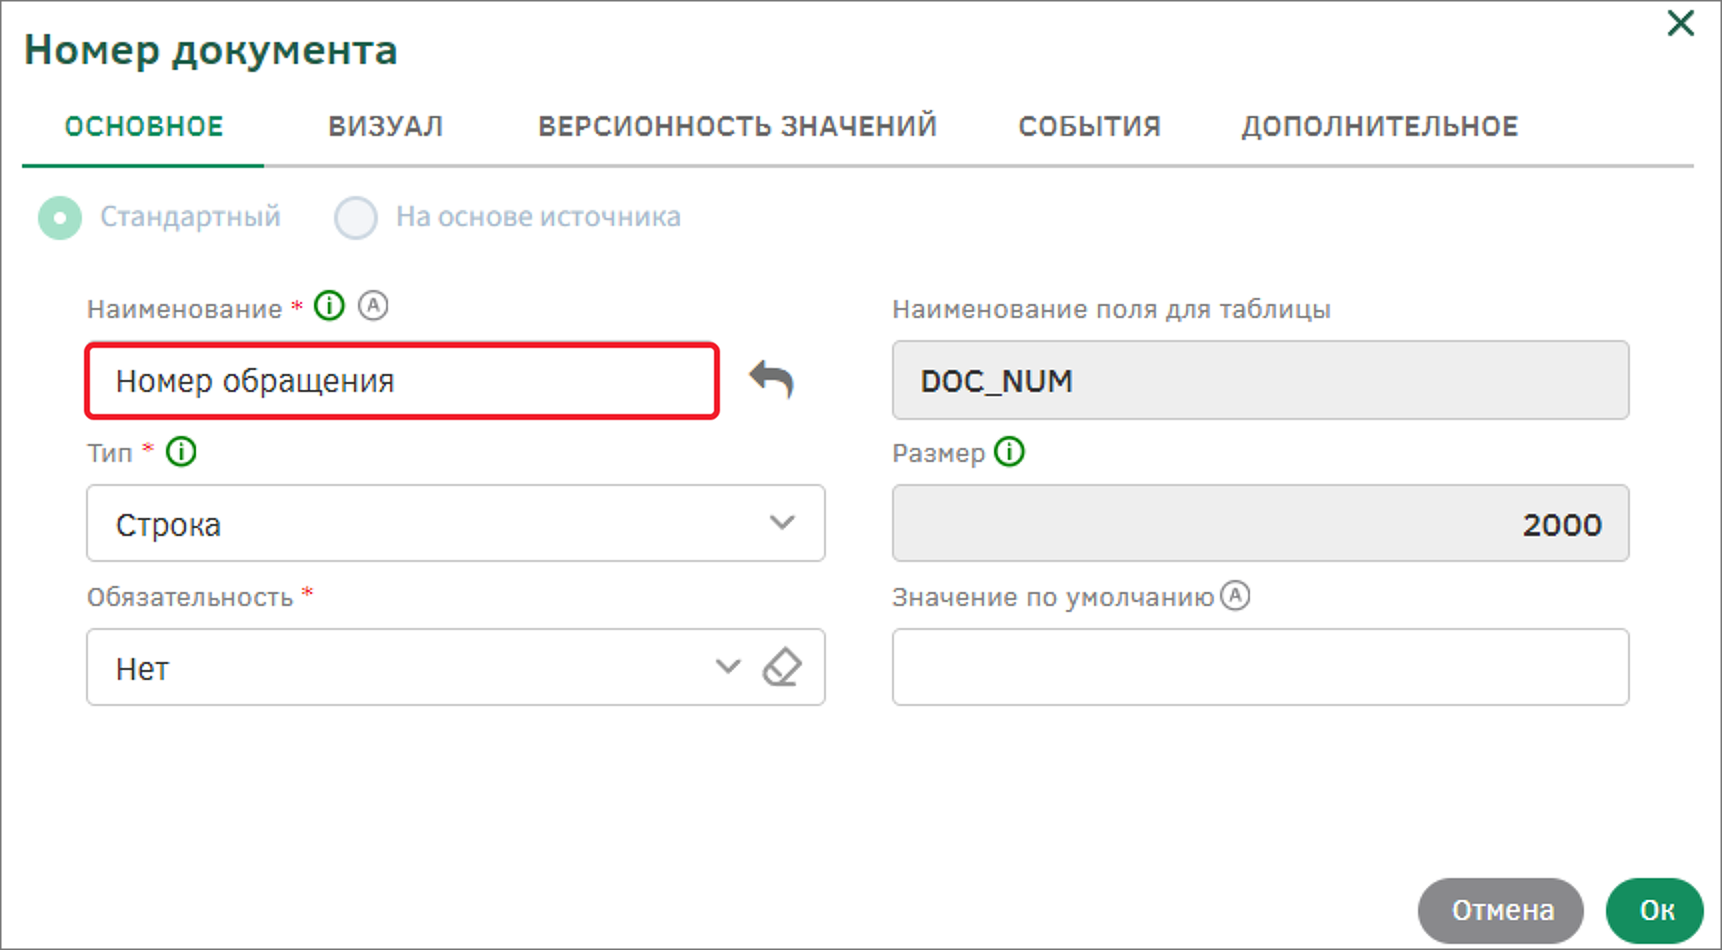This screenshot has height=950, width=1722.
Task: Open the Визуал tab
Action: pos(385,126)
